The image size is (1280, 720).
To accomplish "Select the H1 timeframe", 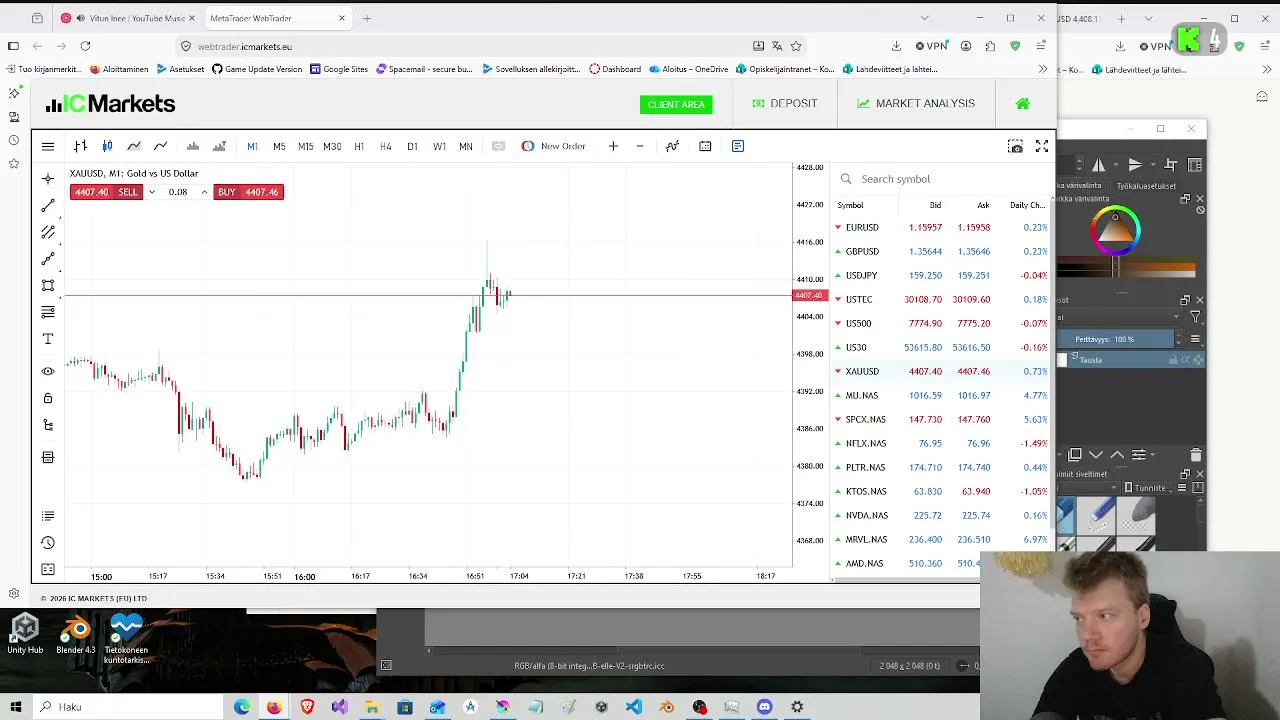I will click(359, 146).
